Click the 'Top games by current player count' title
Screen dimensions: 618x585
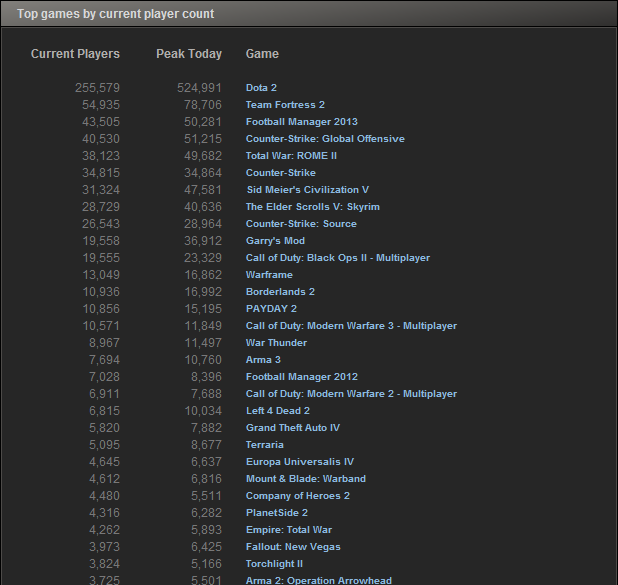[x=115, y=14]
